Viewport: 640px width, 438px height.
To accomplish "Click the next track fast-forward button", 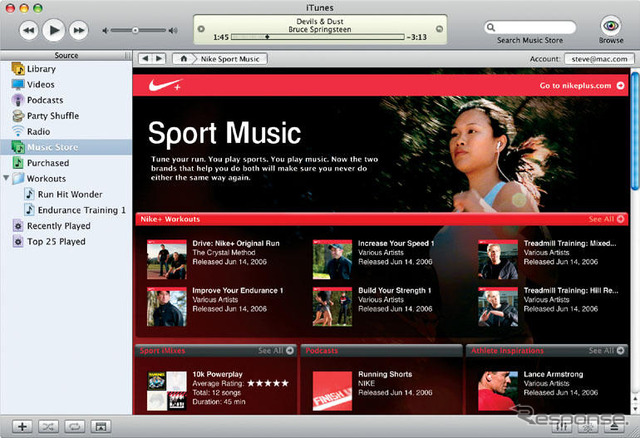I will pos(79,31).
